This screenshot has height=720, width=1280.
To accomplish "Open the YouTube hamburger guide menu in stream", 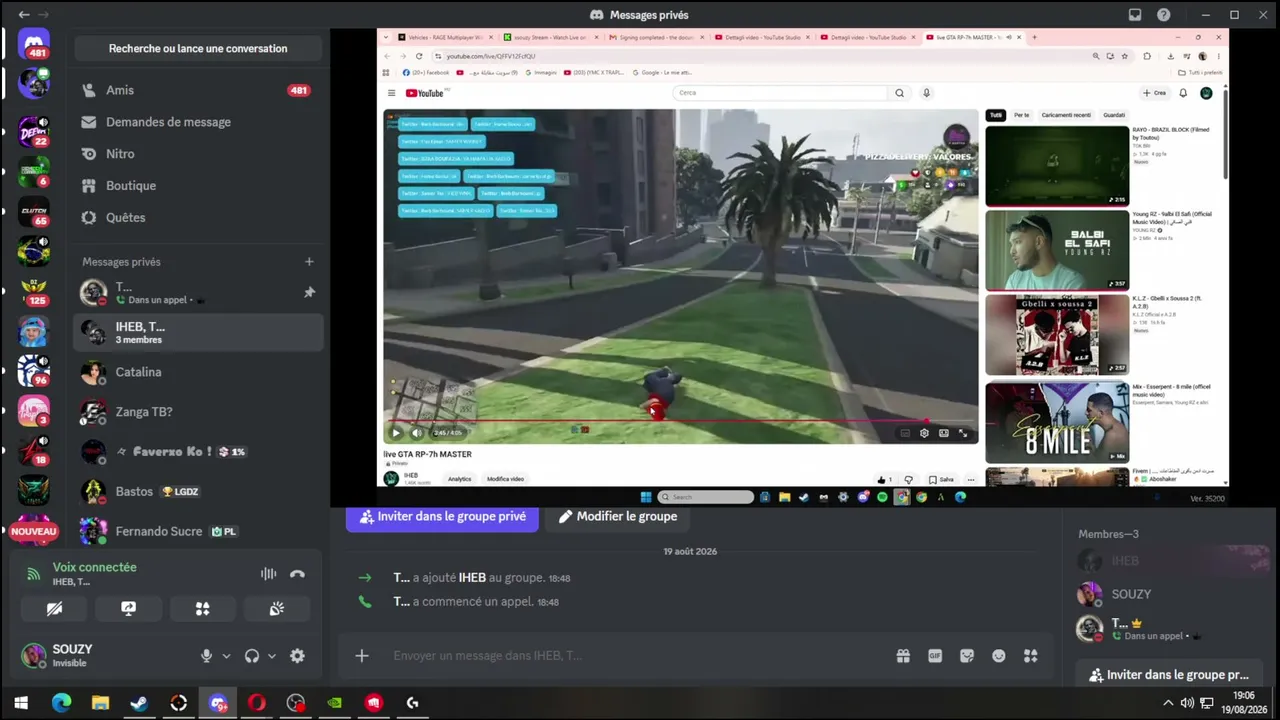I will [x=391, y=93].
